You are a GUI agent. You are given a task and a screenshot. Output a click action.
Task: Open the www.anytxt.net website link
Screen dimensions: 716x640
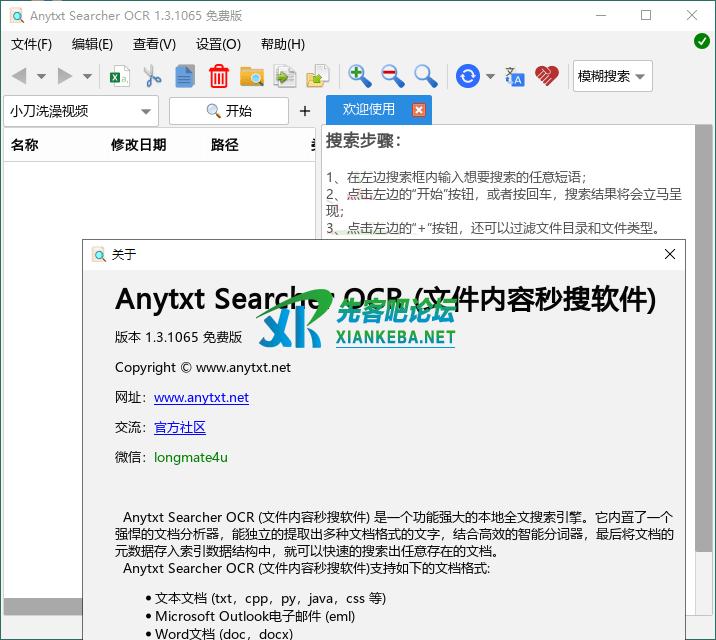click(201, 397)
